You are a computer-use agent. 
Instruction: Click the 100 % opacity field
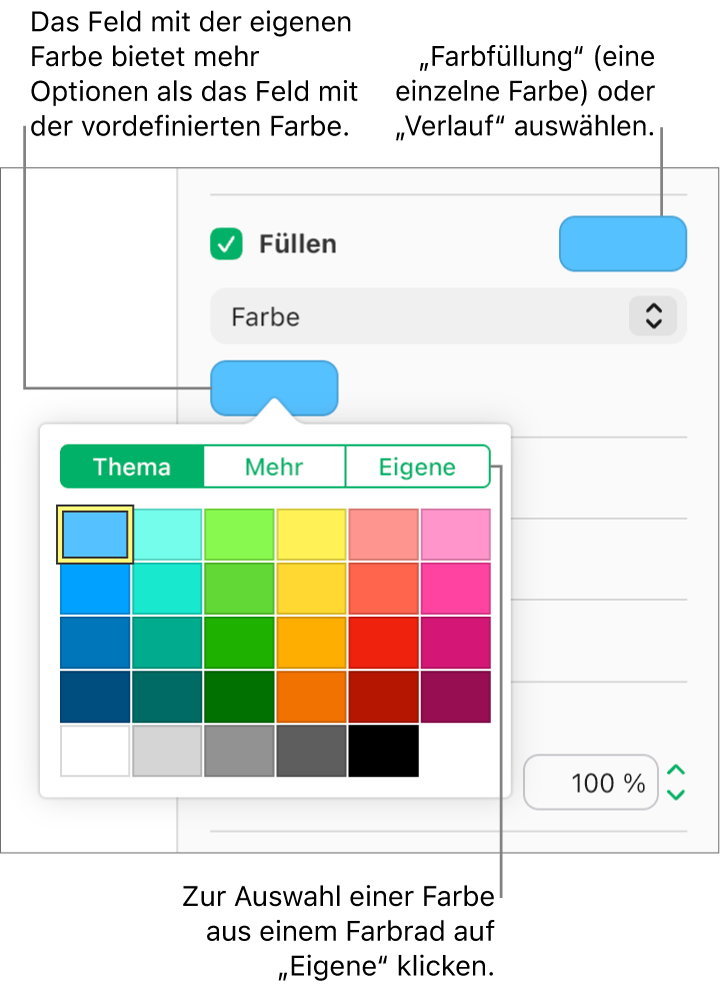(x=591, y=783)
